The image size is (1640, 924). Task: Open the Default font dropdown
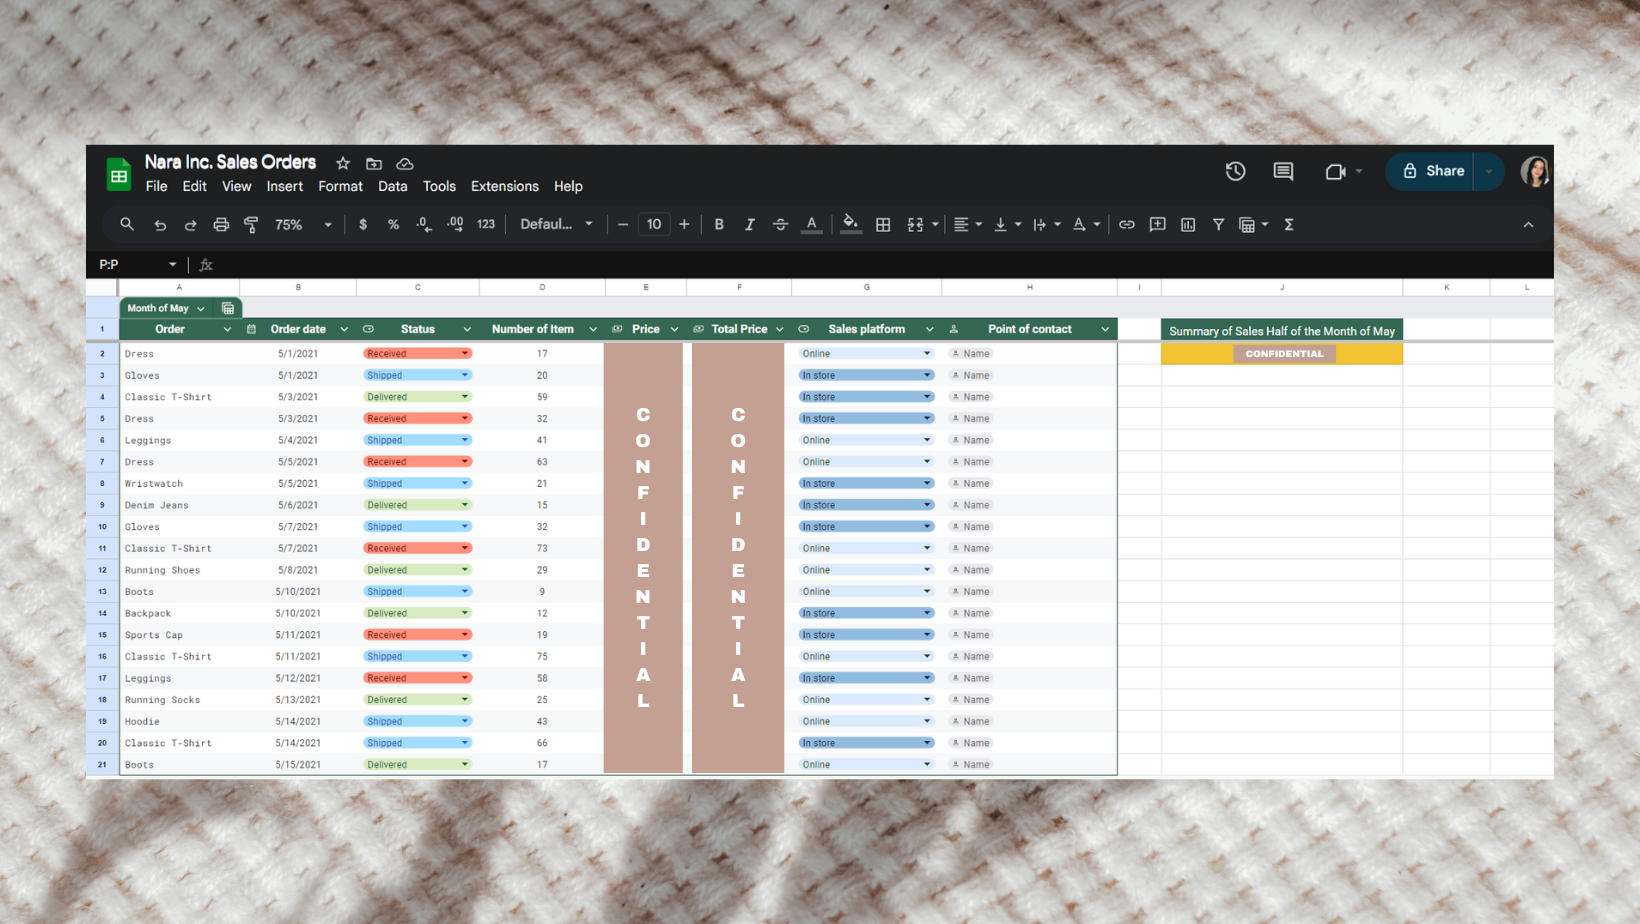[x=556, y=225]
